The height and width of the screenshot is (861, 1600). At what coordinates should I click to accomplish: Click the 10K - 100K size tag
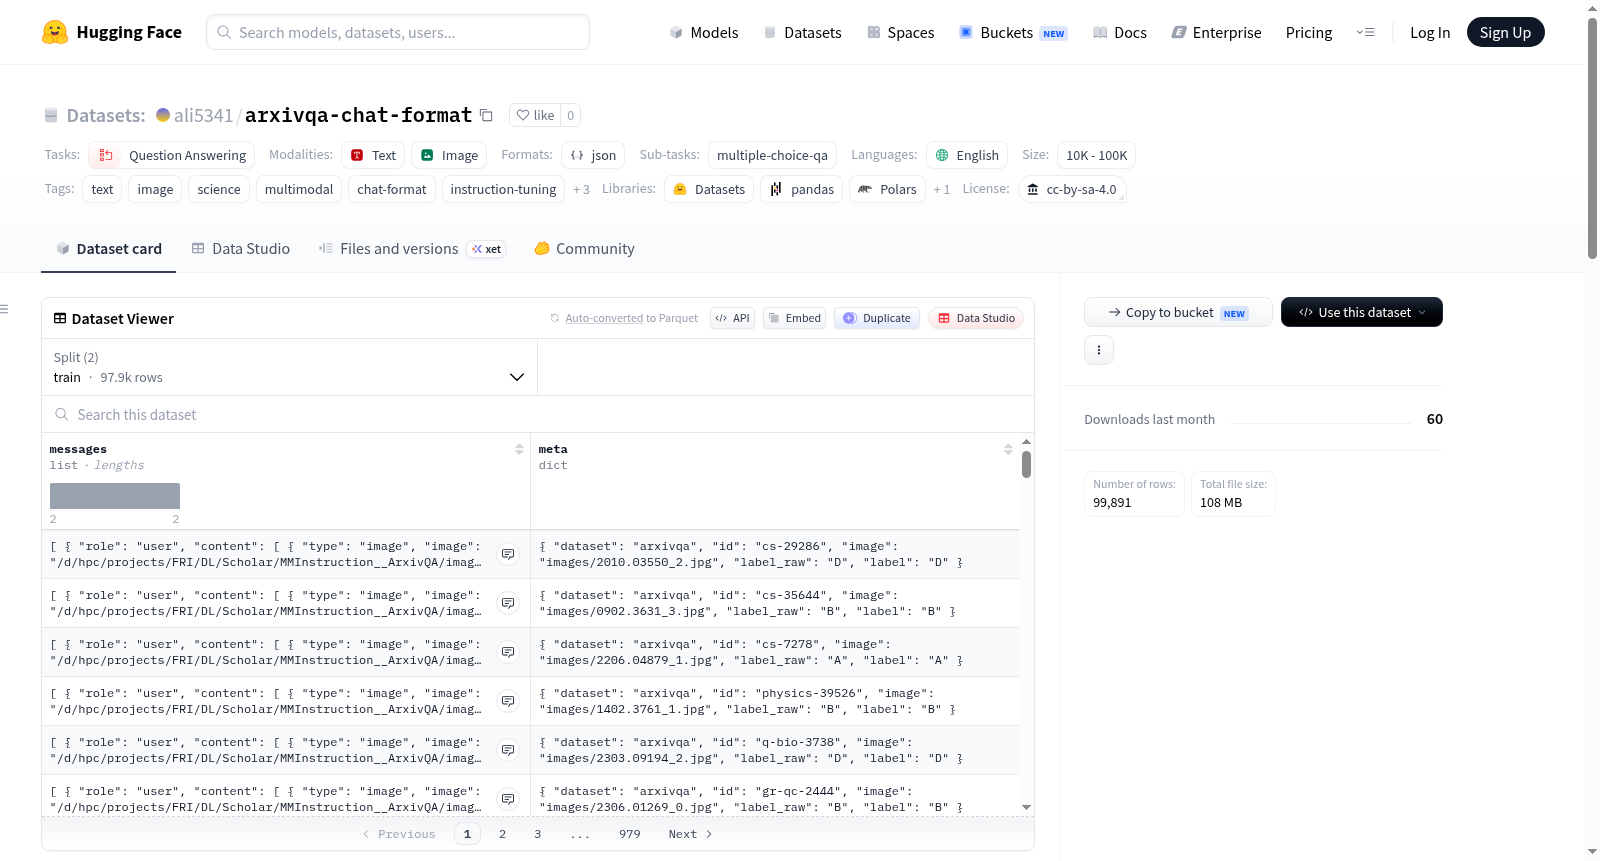click(x=1096, y=155)
